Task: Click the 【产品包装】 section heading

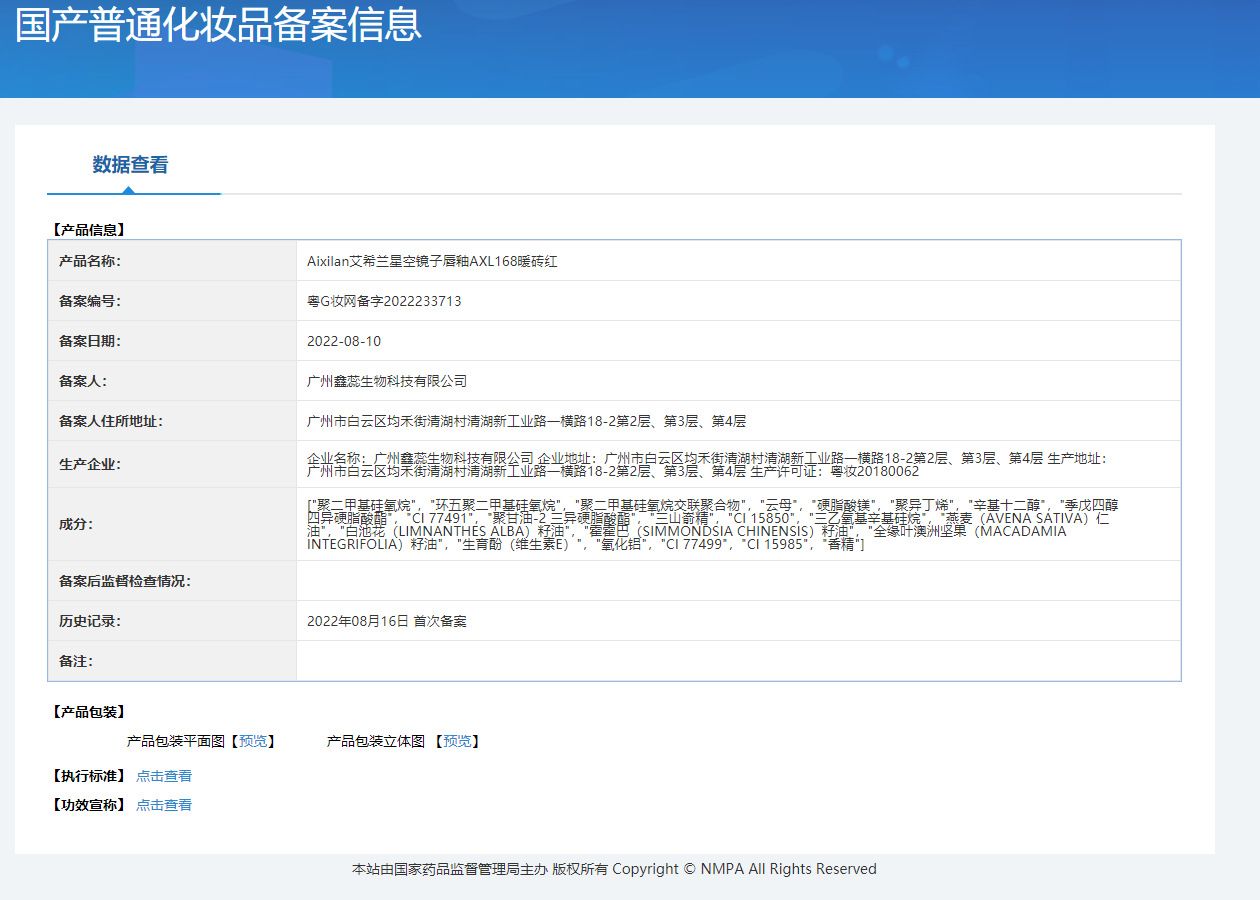Action: click(x=88, y=712)
